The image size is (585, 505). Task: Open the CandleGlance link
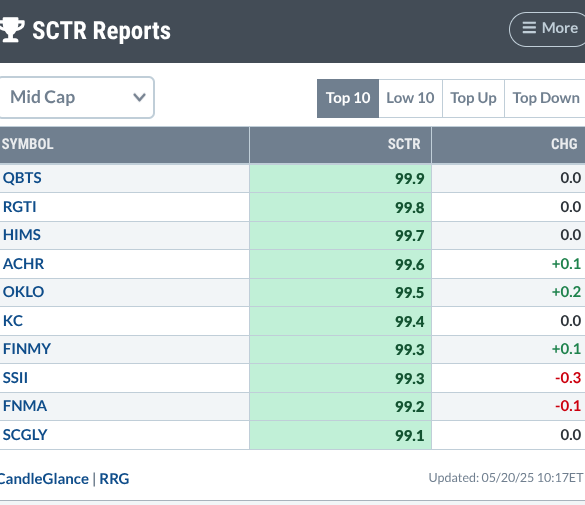(44, 479)
